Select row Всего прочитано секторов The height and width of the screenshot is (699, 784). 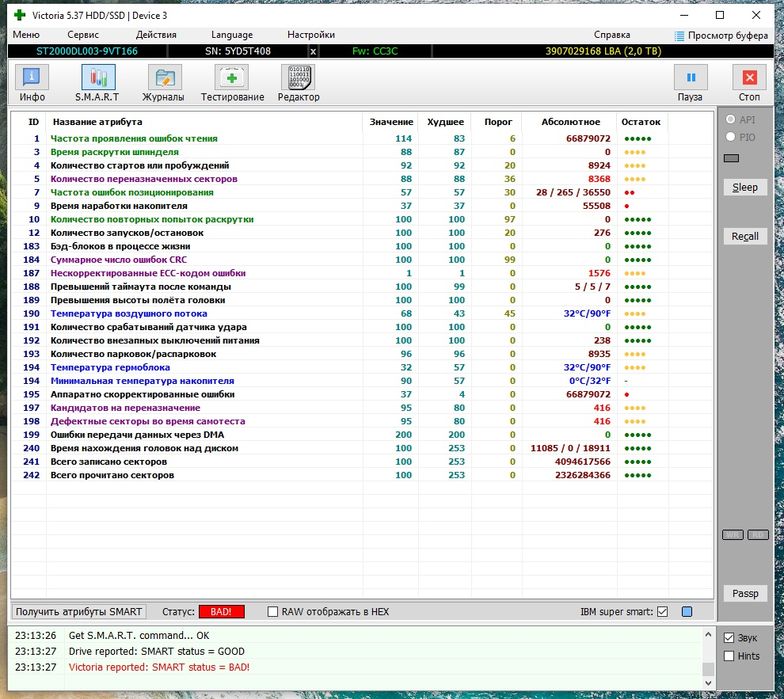(x=362, y=475)
